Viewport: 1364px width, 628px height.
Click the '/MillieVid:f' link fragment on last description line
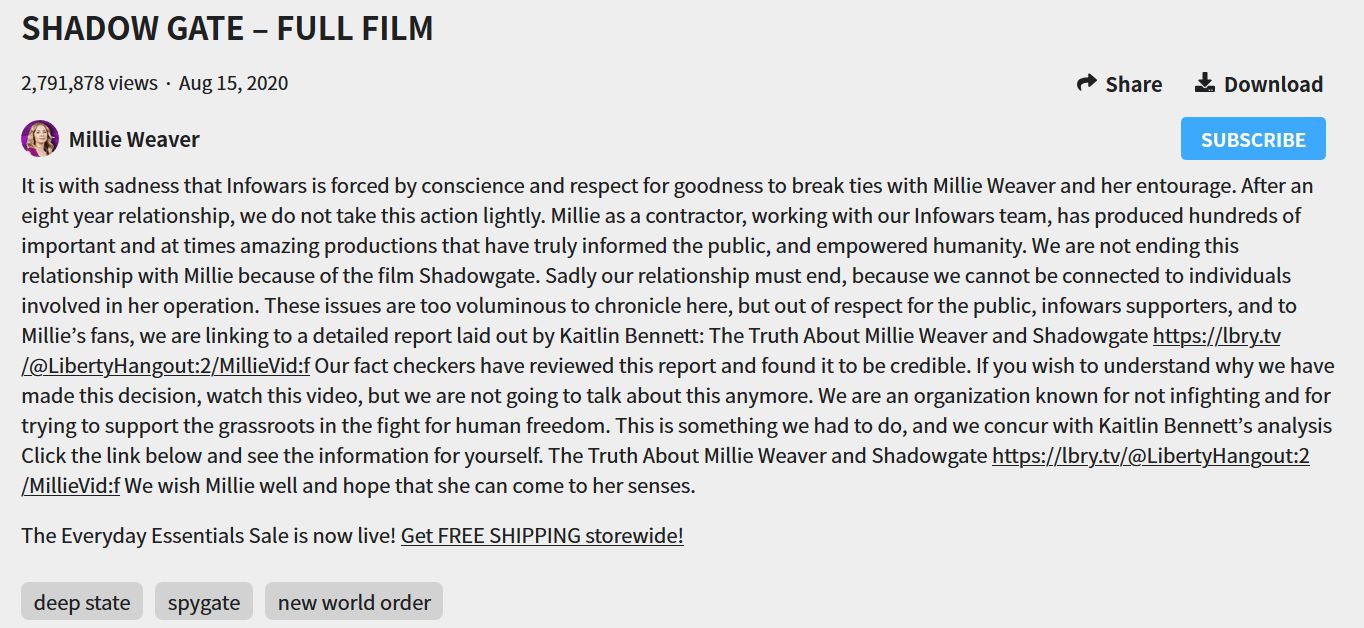[x=71, y=486]
